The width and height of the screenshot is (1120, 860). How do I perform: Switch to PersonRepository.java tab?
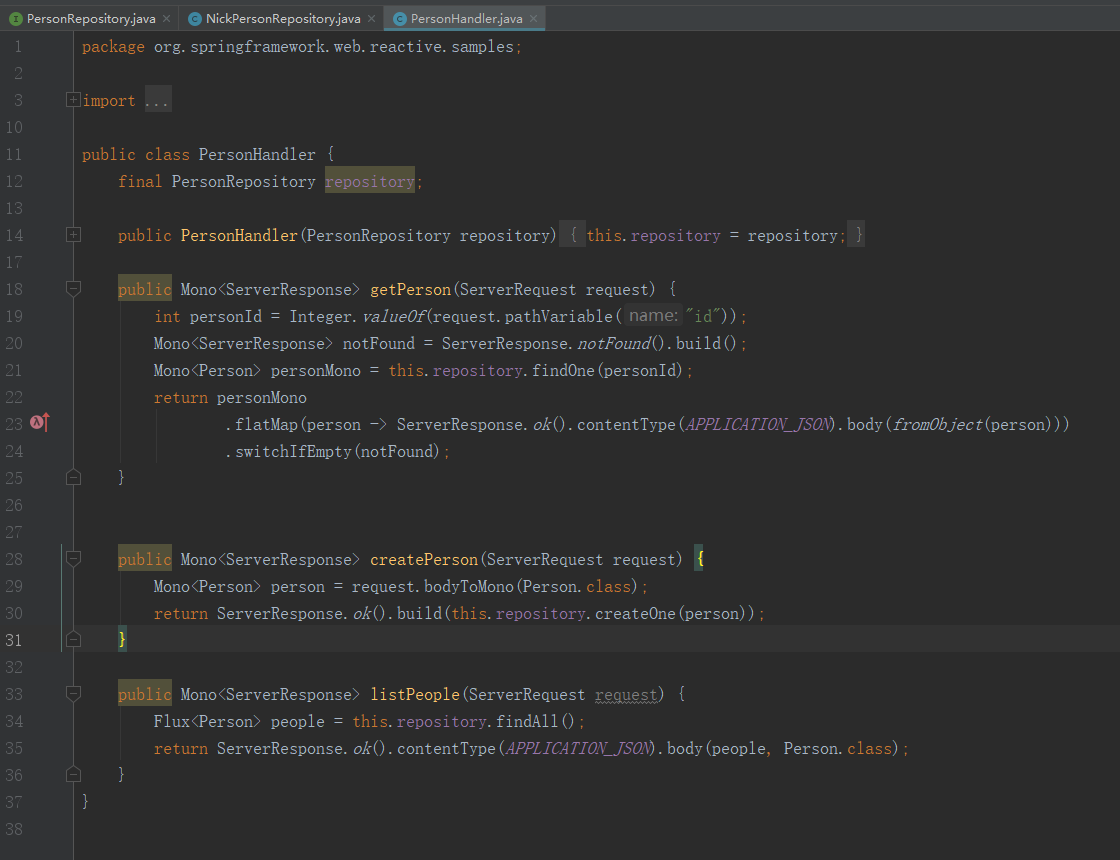[x=91, y=19]
